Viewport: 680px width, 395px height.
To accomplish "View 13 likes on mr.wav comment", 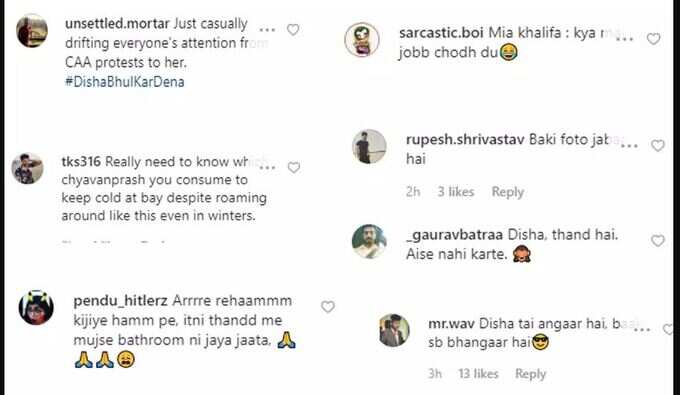I will [478, 373].
